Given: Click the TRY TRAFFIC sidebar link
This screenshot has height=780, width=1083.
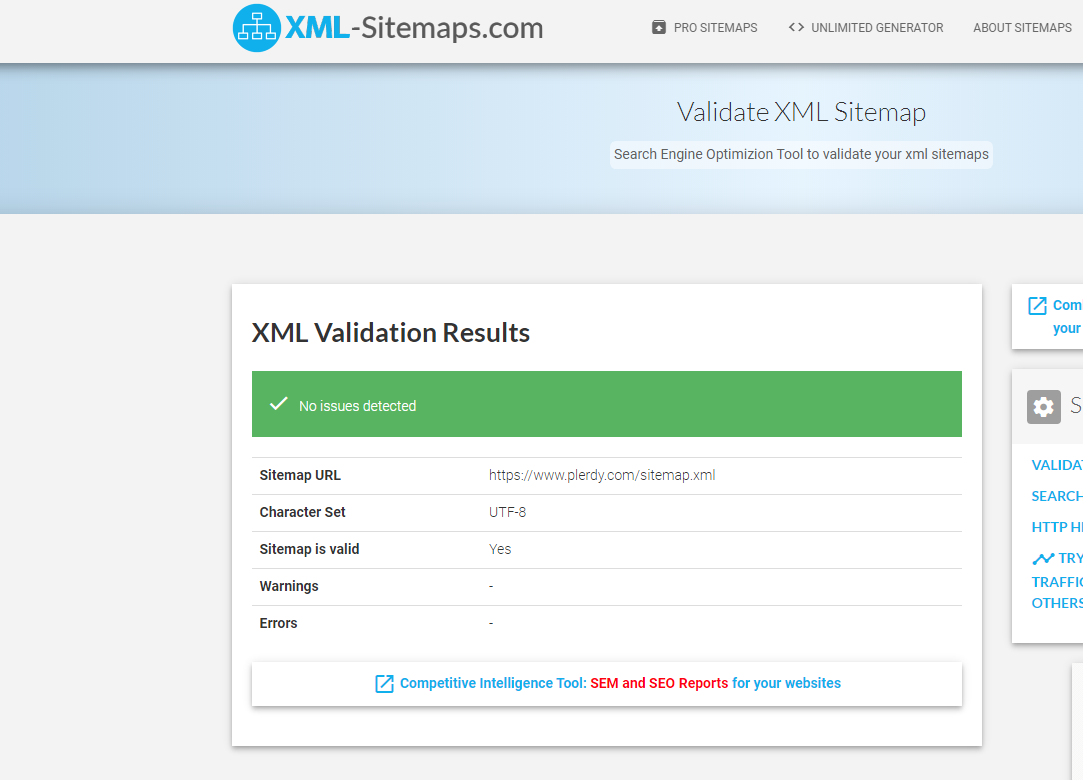Looking at the screenshot, I should (x=1066, y=557).
